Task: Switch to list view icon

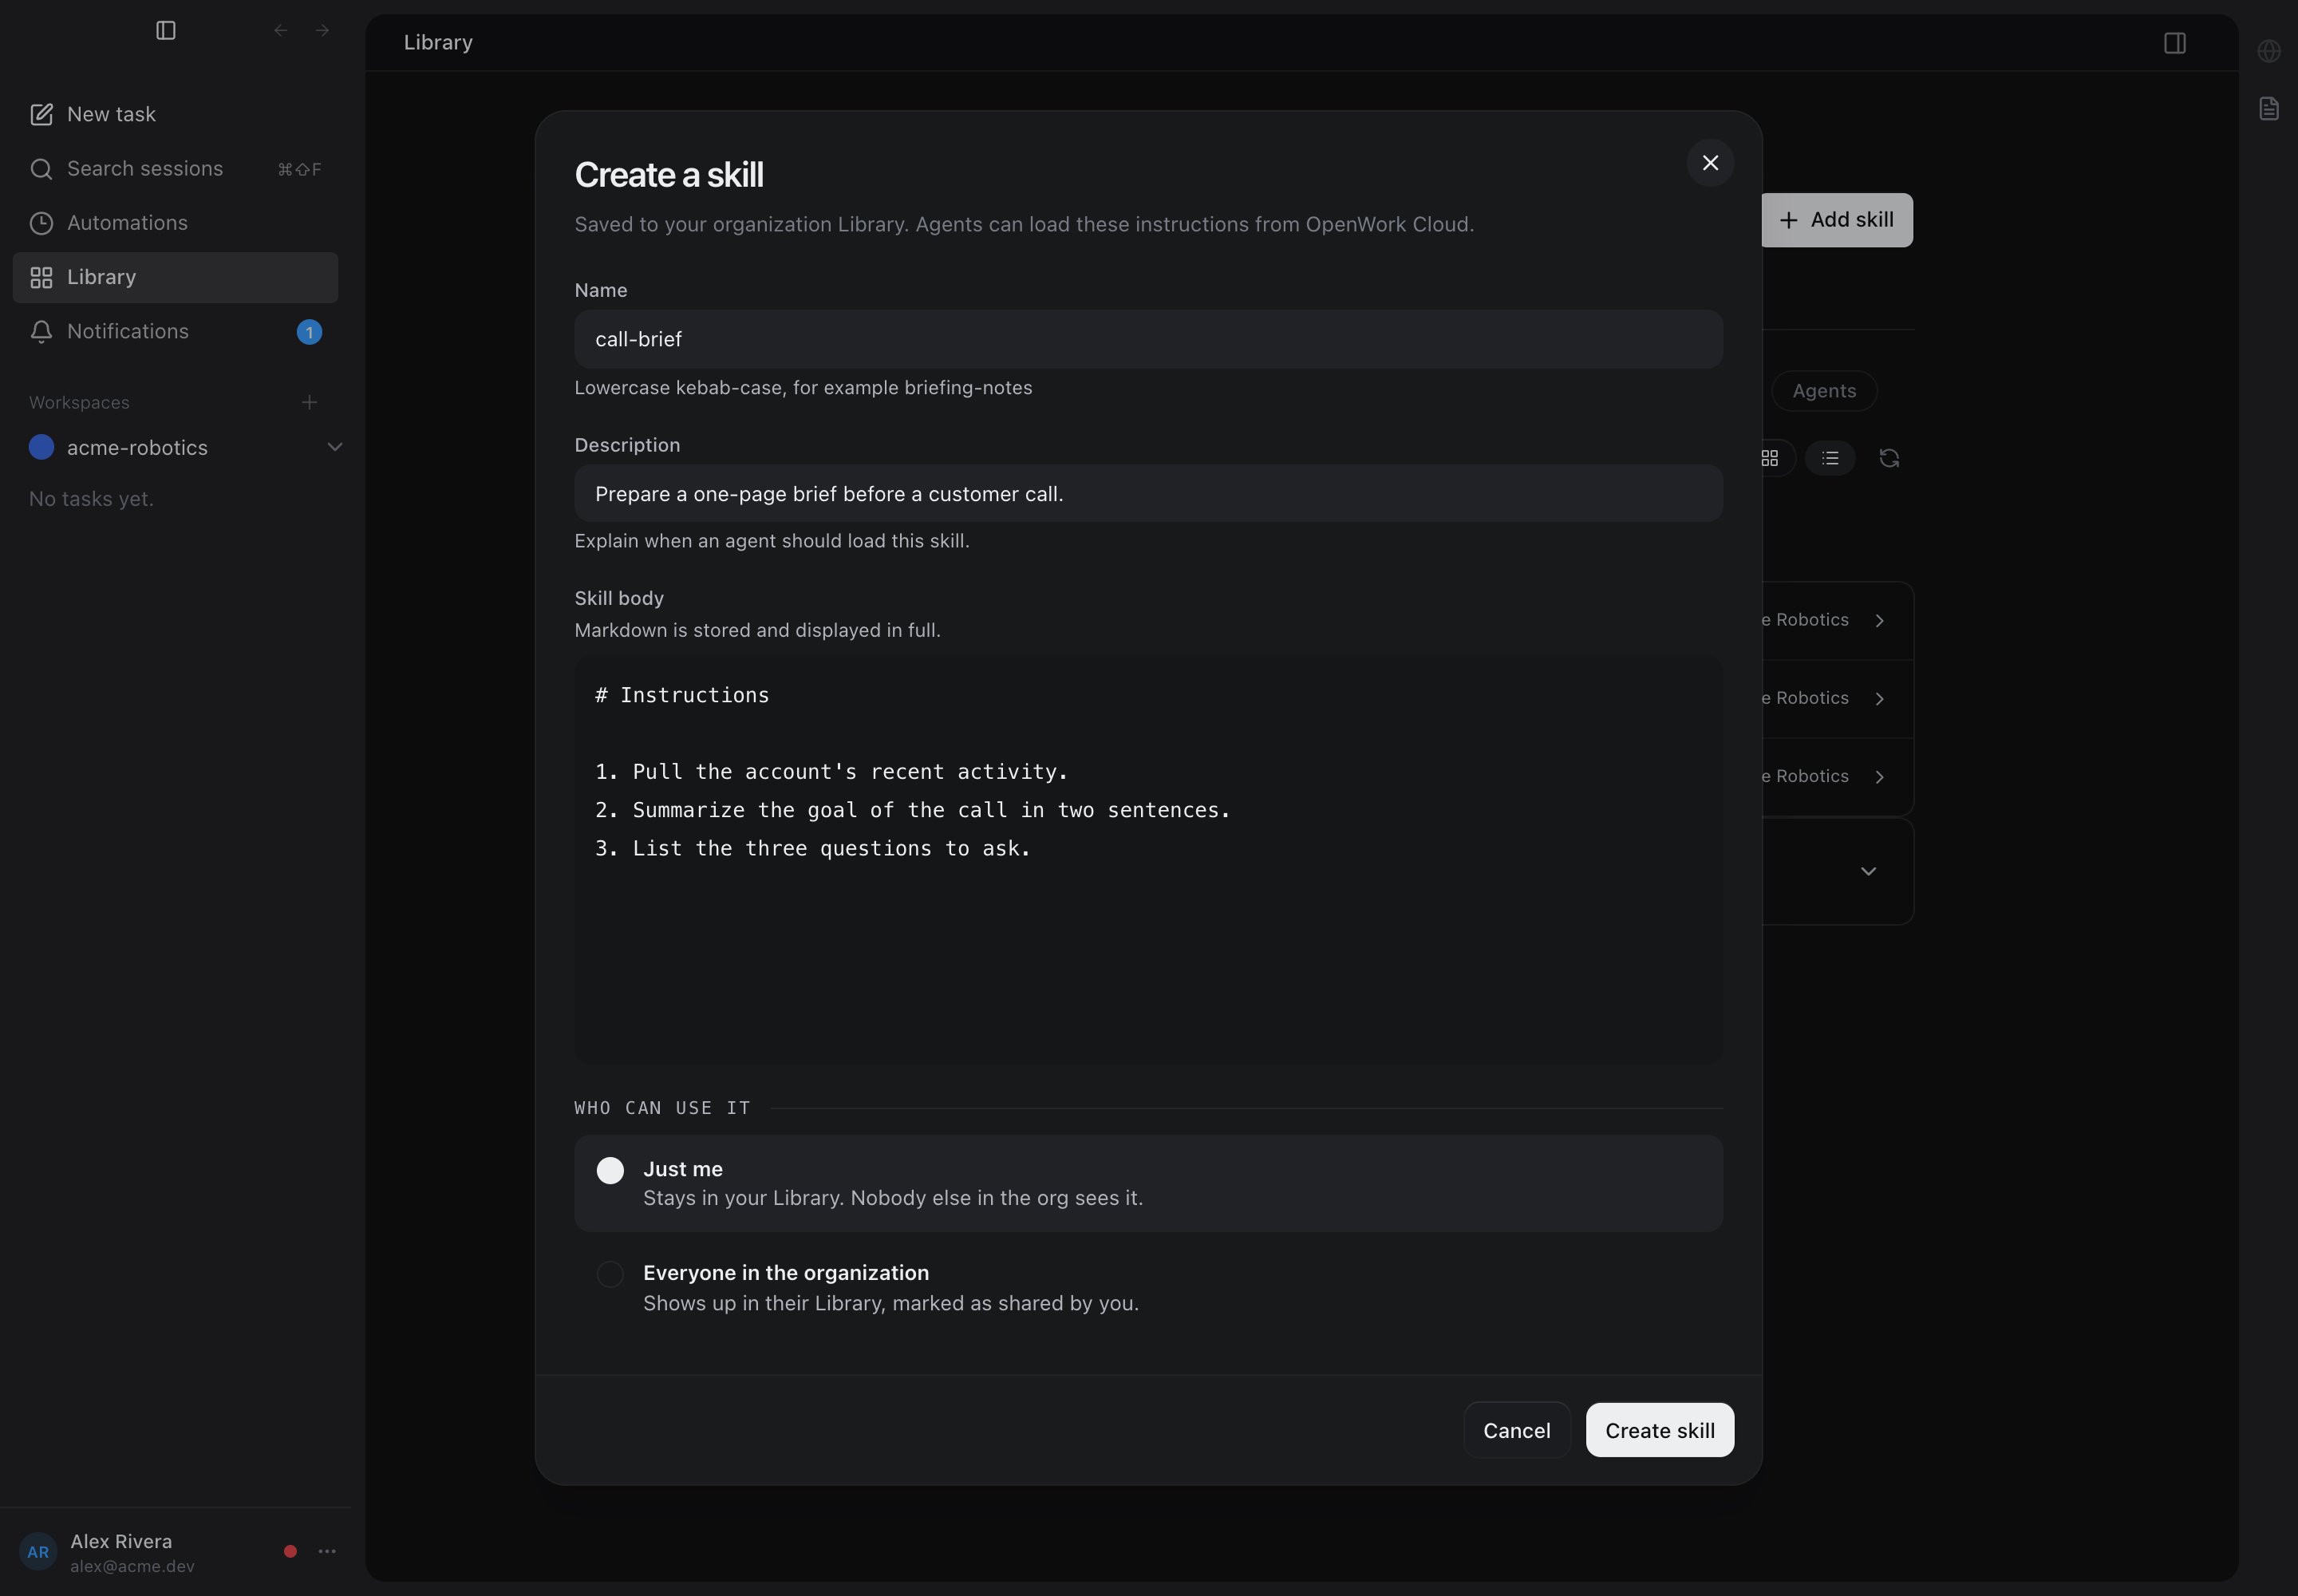Action: (1830, 458)
